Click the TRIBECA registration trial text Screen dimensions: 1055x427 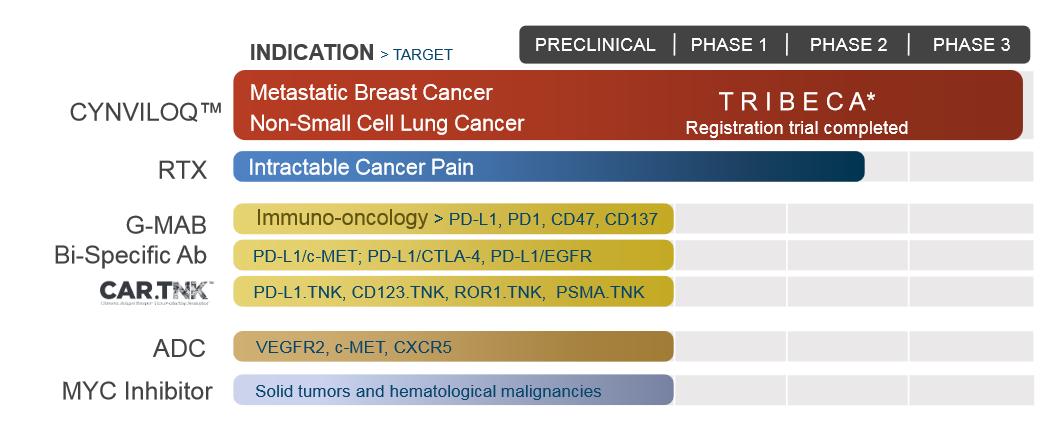pyautogui.click(x=796, y=110)
